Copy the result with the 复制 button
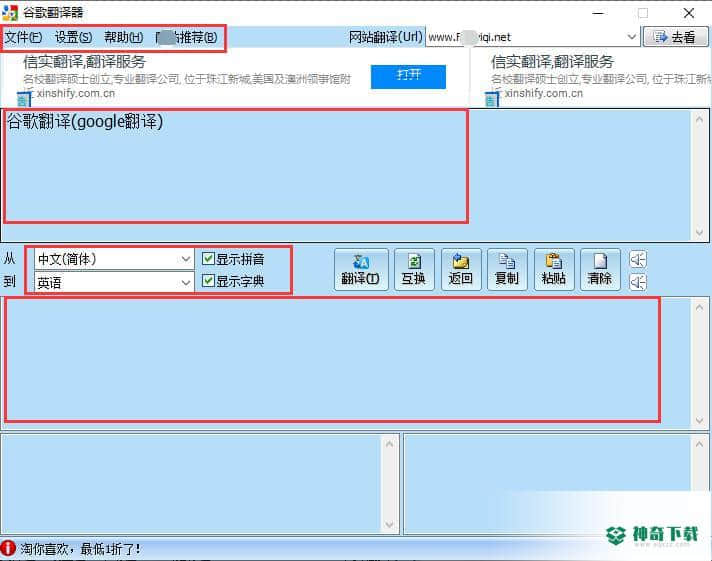Viewport: 712px width, 561px height. (507, 269)
